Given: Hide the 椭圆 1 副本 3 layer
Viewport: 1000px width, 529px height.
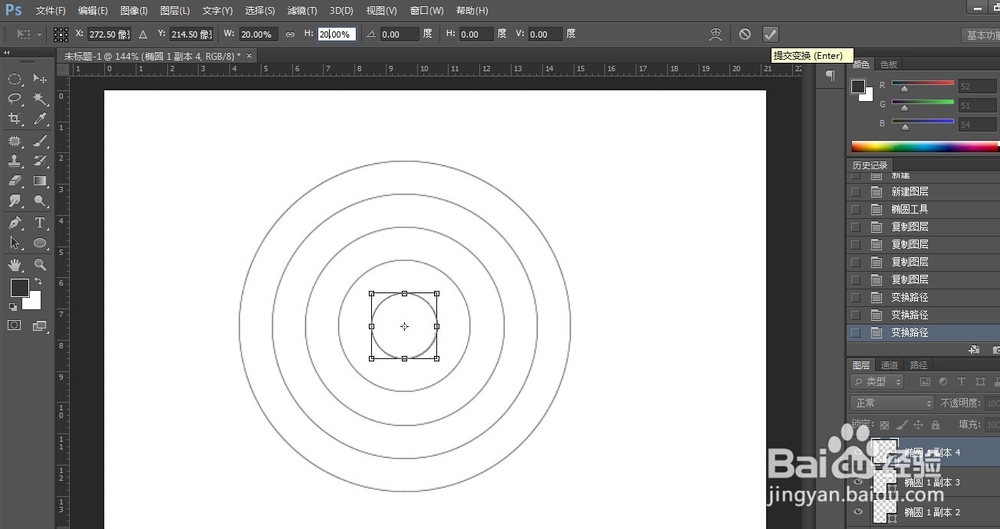Looking at the screenshot, I should click(x=858, y=482).
